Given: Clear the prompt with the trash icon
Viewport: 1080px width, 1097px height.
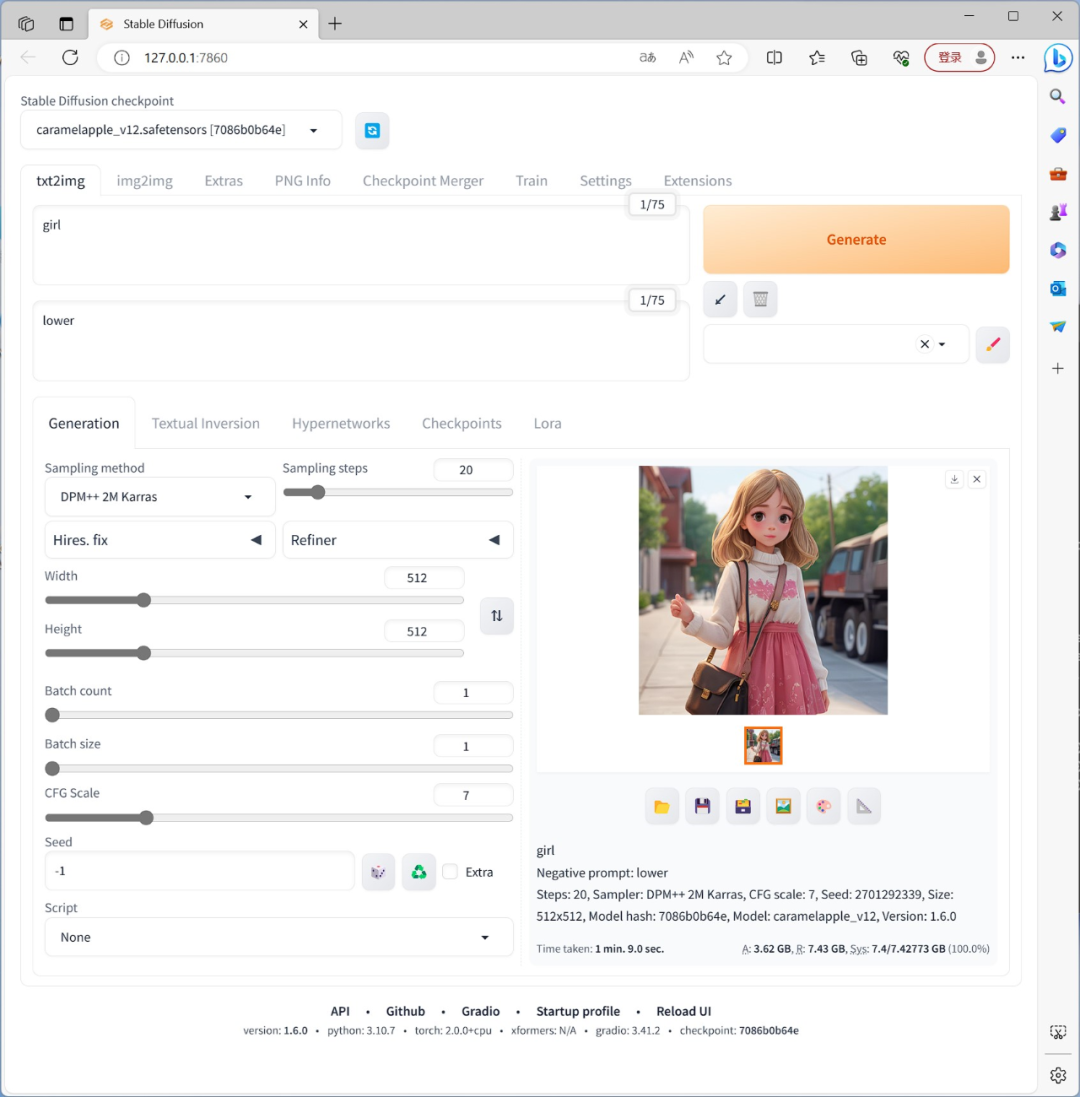Looking at the screenshot, I should [x=760, y=299].
